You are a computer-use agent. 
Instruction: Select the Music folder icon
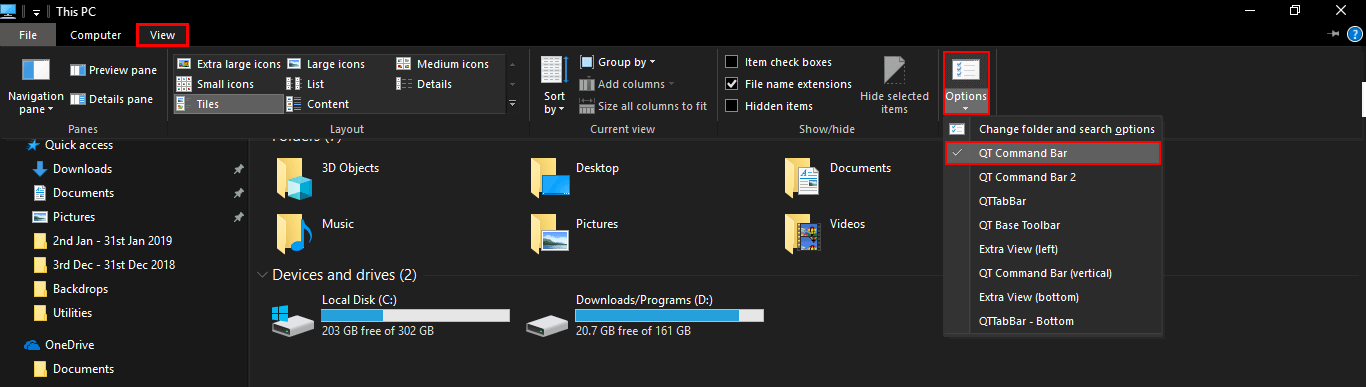pyautogui.click(x=295, y=233)
